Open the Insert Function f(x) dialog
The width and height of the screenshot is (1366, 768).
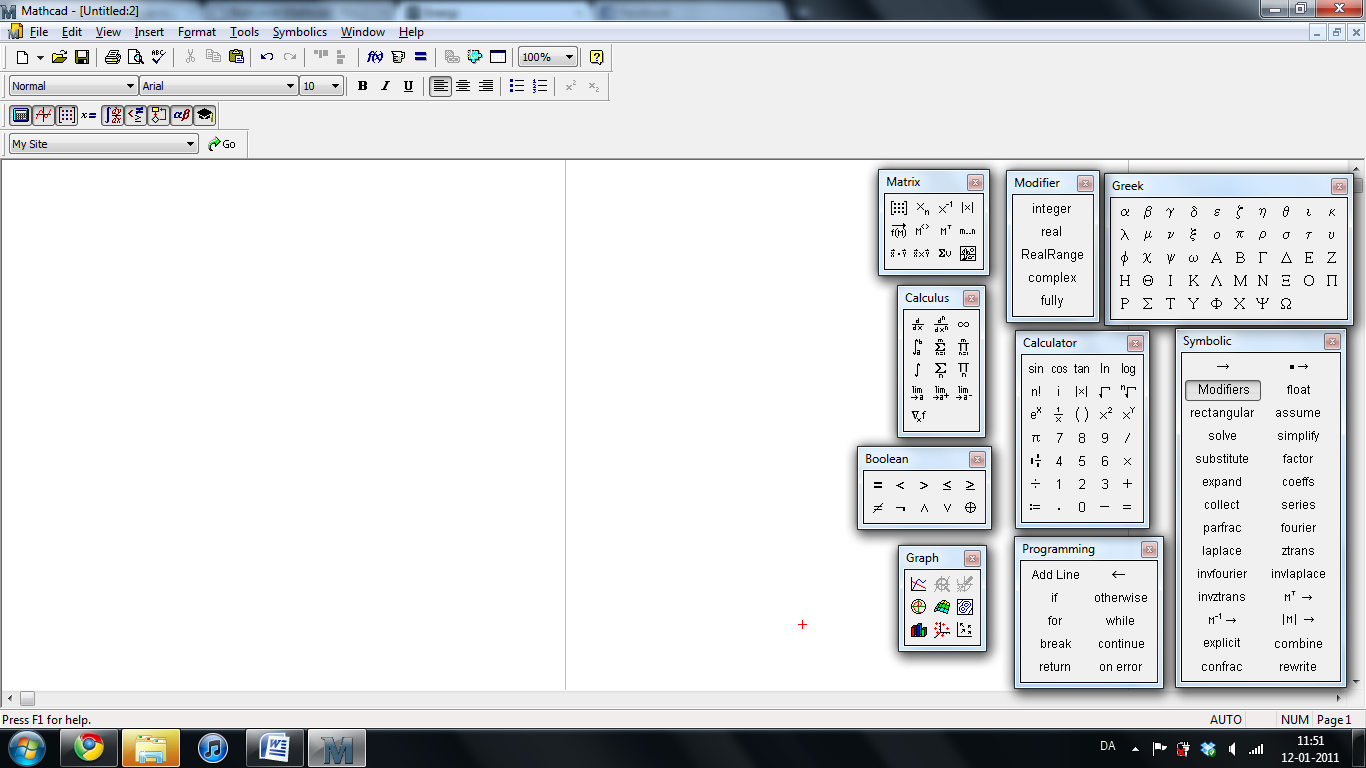(375, 57)
